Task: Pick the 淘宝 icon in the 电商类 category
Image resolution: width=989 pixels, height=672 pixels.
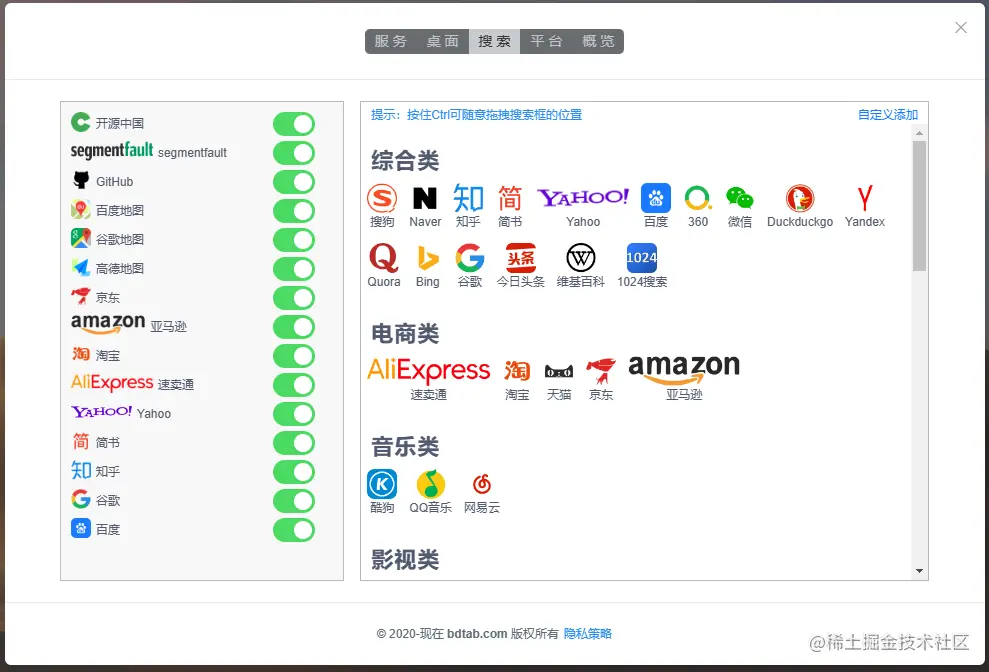Action: [517, 370]
